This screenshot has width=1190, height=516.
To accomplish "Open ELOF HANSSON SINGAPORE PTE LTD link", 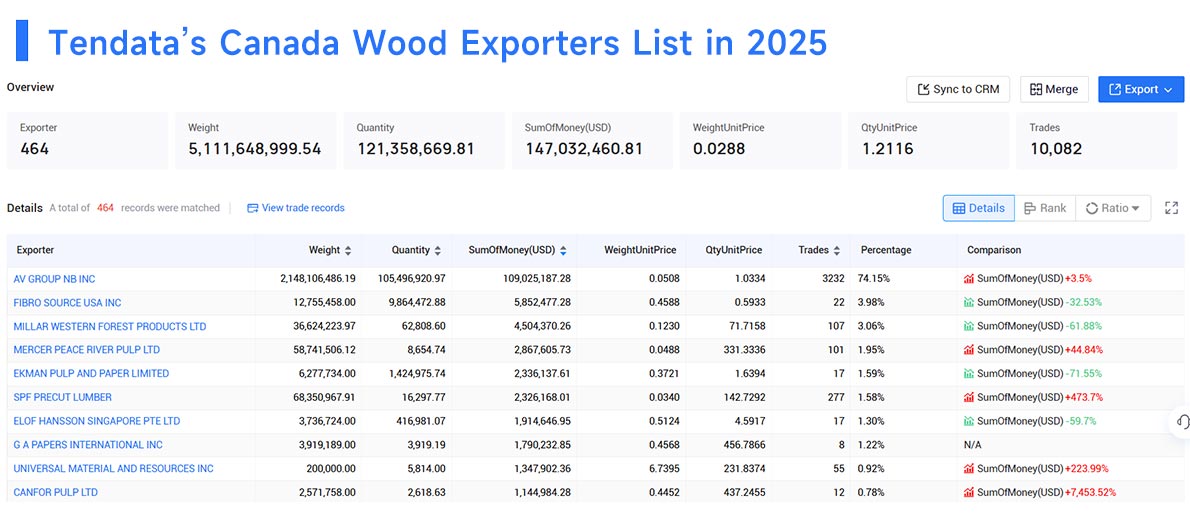I will point(97,420).
